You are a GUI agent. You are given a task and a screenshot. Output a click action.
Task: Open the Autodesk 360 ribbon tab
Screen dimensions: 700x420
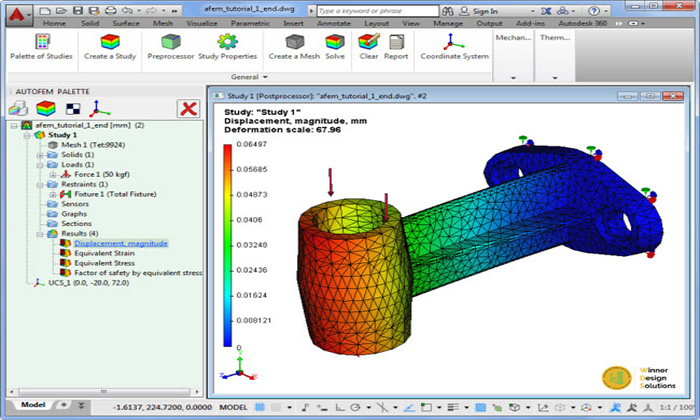[583, 23]
